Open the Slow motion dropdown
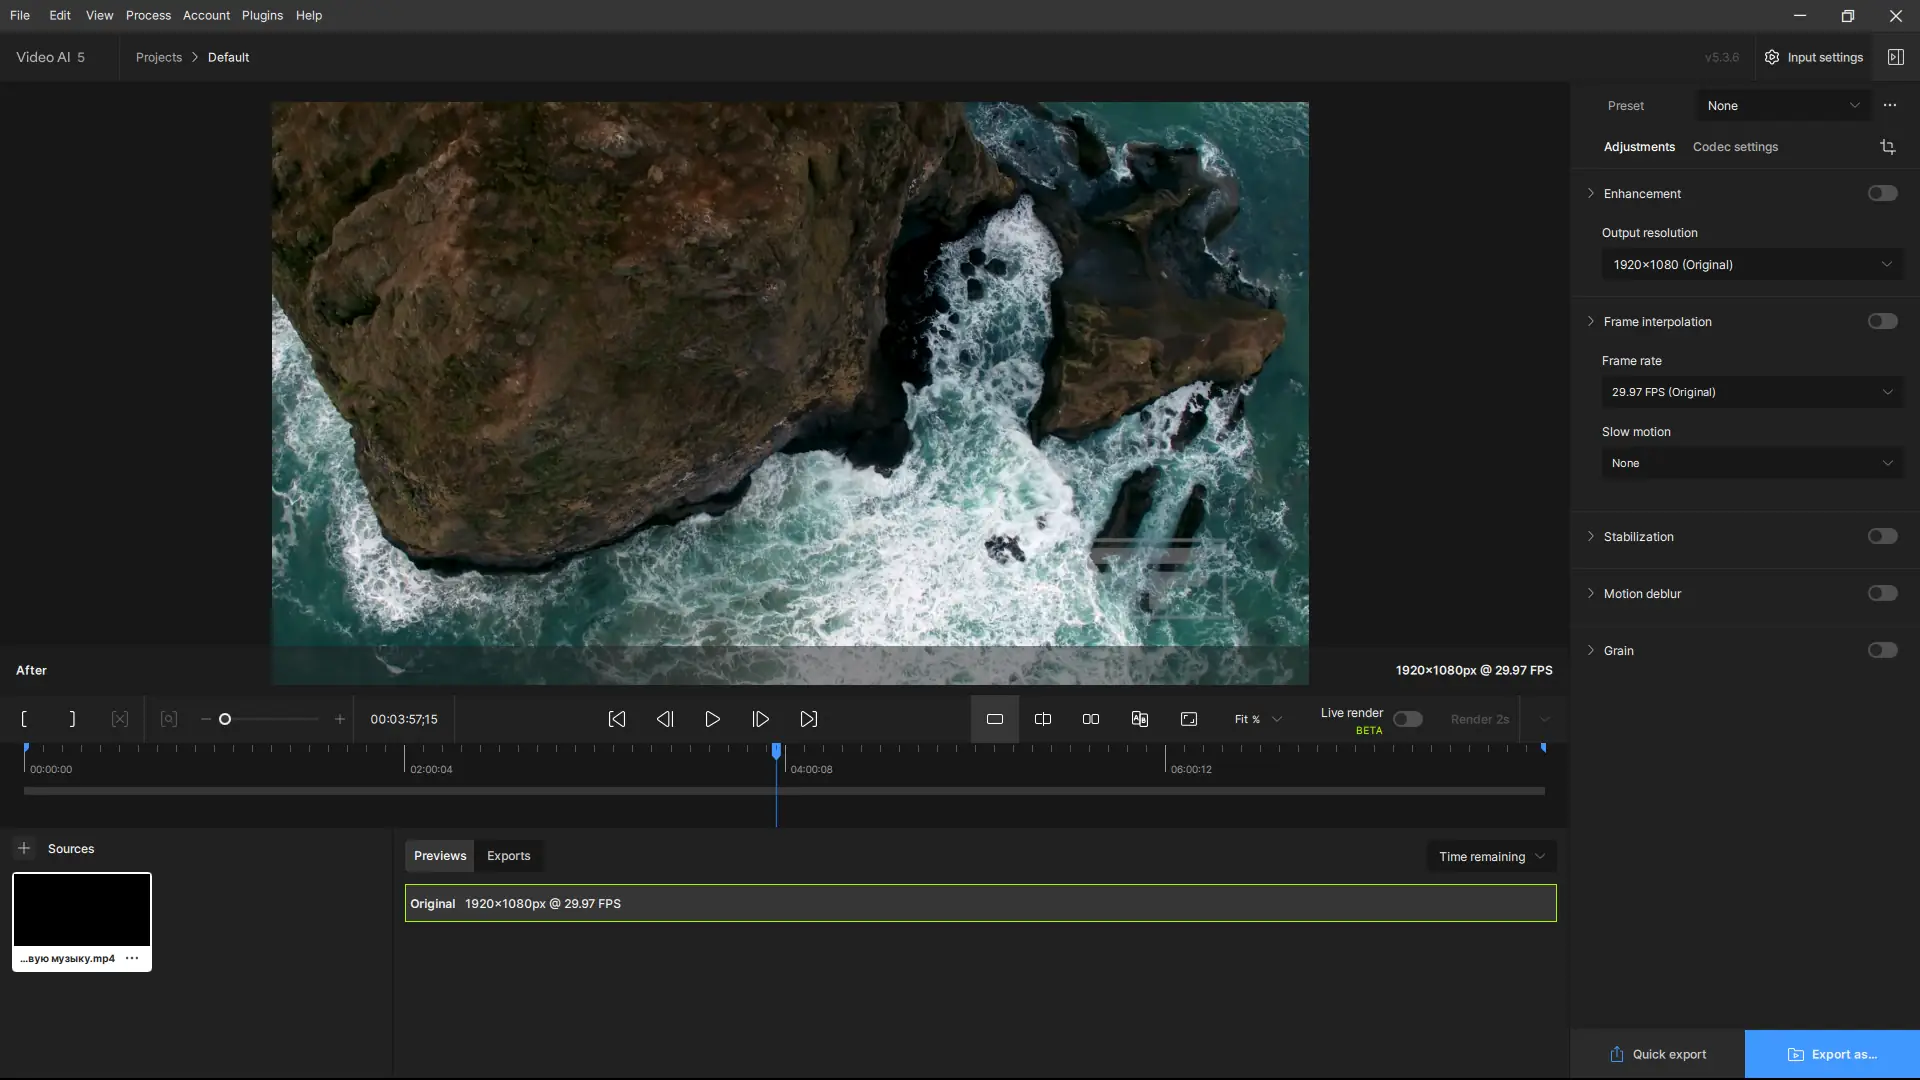Image resolution: width=1920 pixels, height=1080 pixels. coord(1751,463)
